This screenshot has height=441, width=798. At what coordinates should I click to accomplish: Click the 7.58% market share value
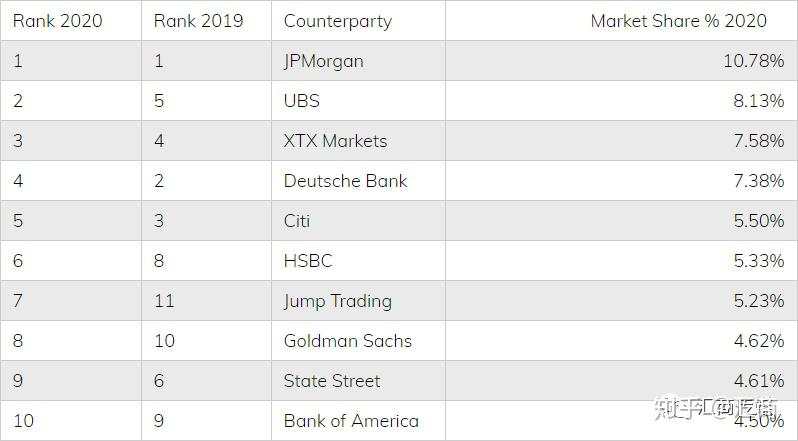point(759,141)
